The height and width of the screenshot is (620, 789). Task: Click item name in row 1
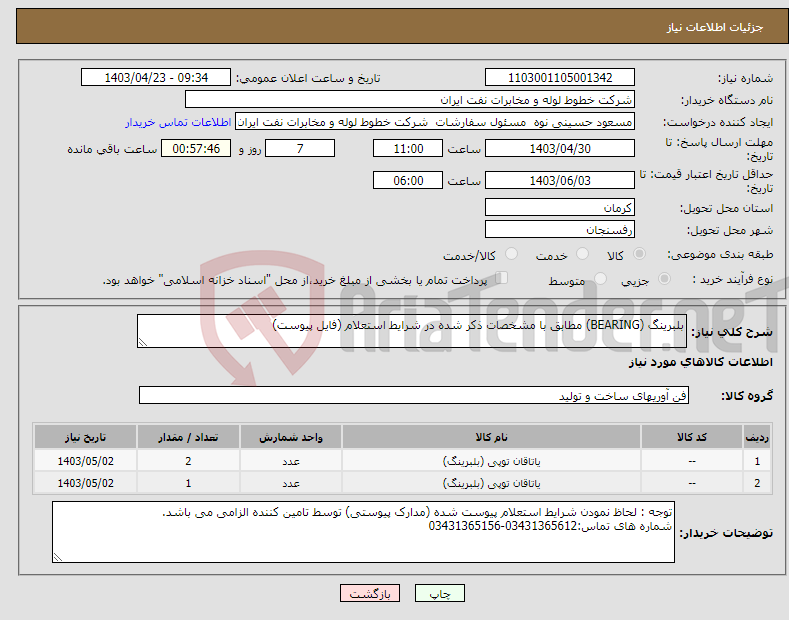coord(491,461)
